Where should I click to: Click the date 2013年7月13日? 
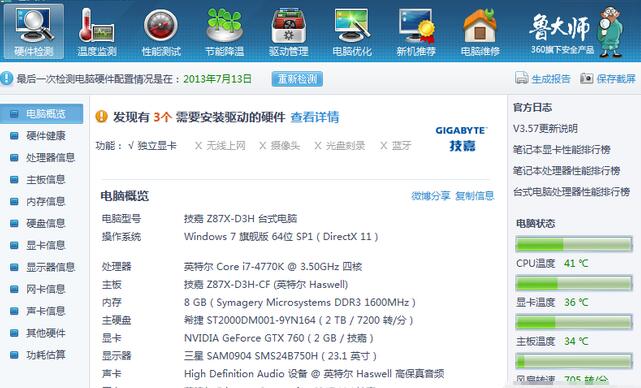tap(217, 79)
